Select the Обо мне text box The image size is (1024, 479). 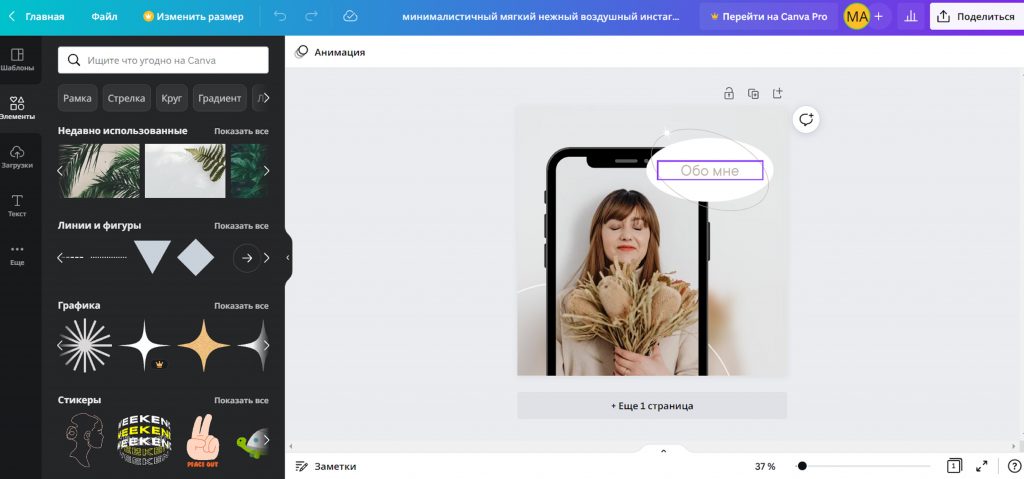tap(710, 171)
